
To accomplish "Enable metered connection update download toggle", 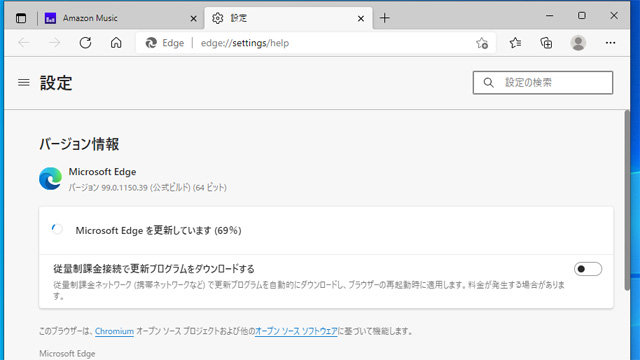I will point(588,269).
